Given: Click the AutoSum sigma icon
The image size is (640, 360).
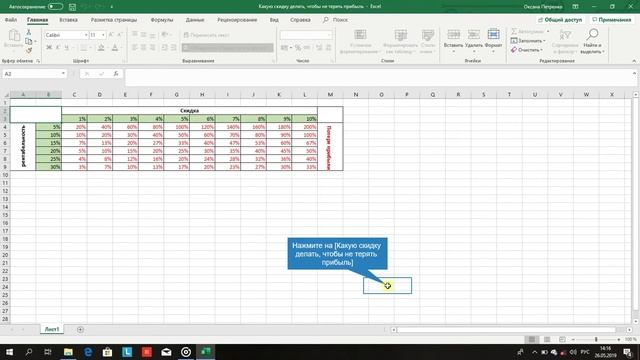Looking at the screenshot, I should (x=514, y=31).
